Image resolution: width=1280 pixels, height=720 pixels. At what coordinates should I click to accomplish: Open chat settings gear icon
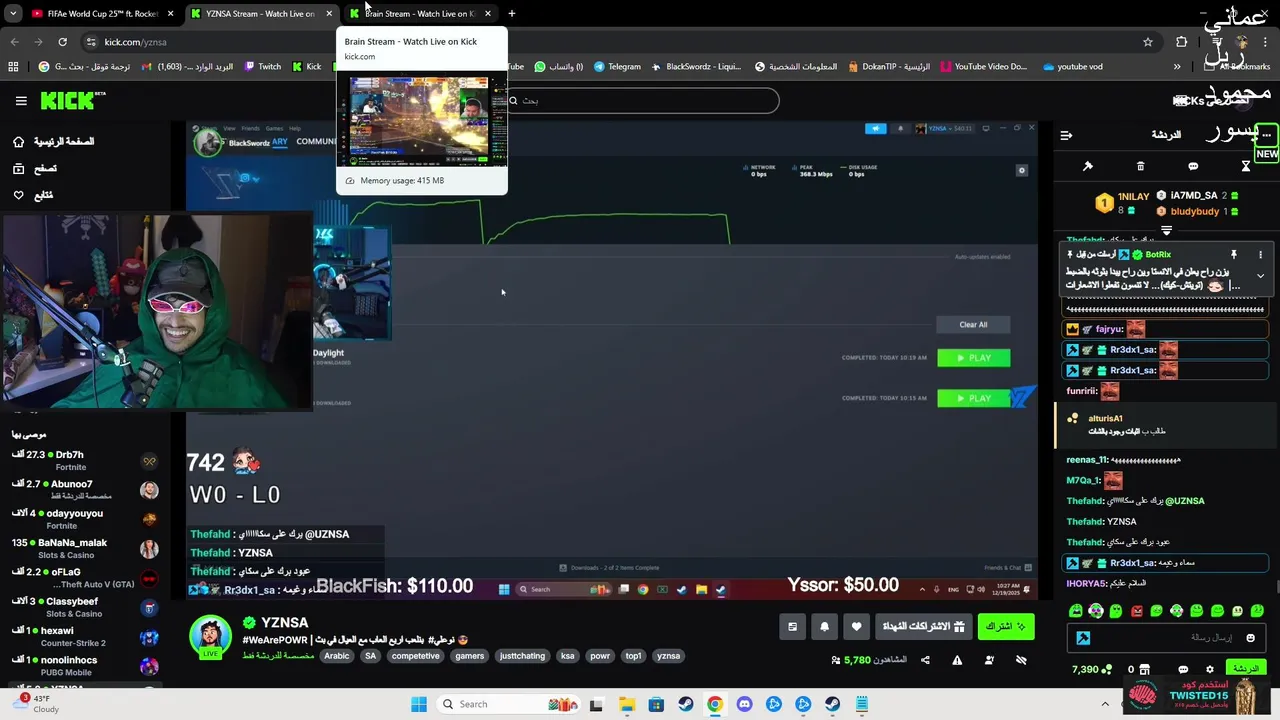click(x=1209, y=669)
